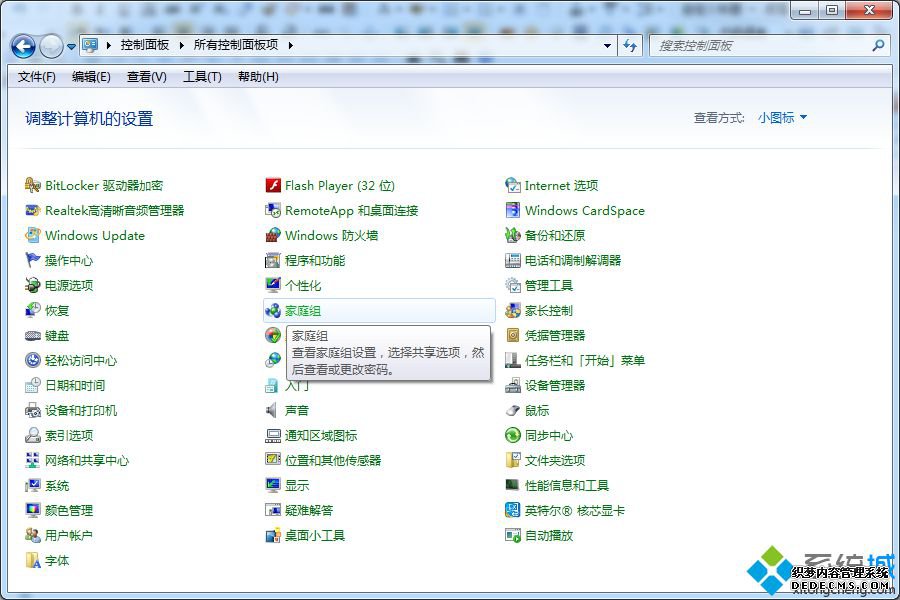The image size is (900, 600).
Task: Open the 电话和调制解调器 link
Action: point(573,261)
